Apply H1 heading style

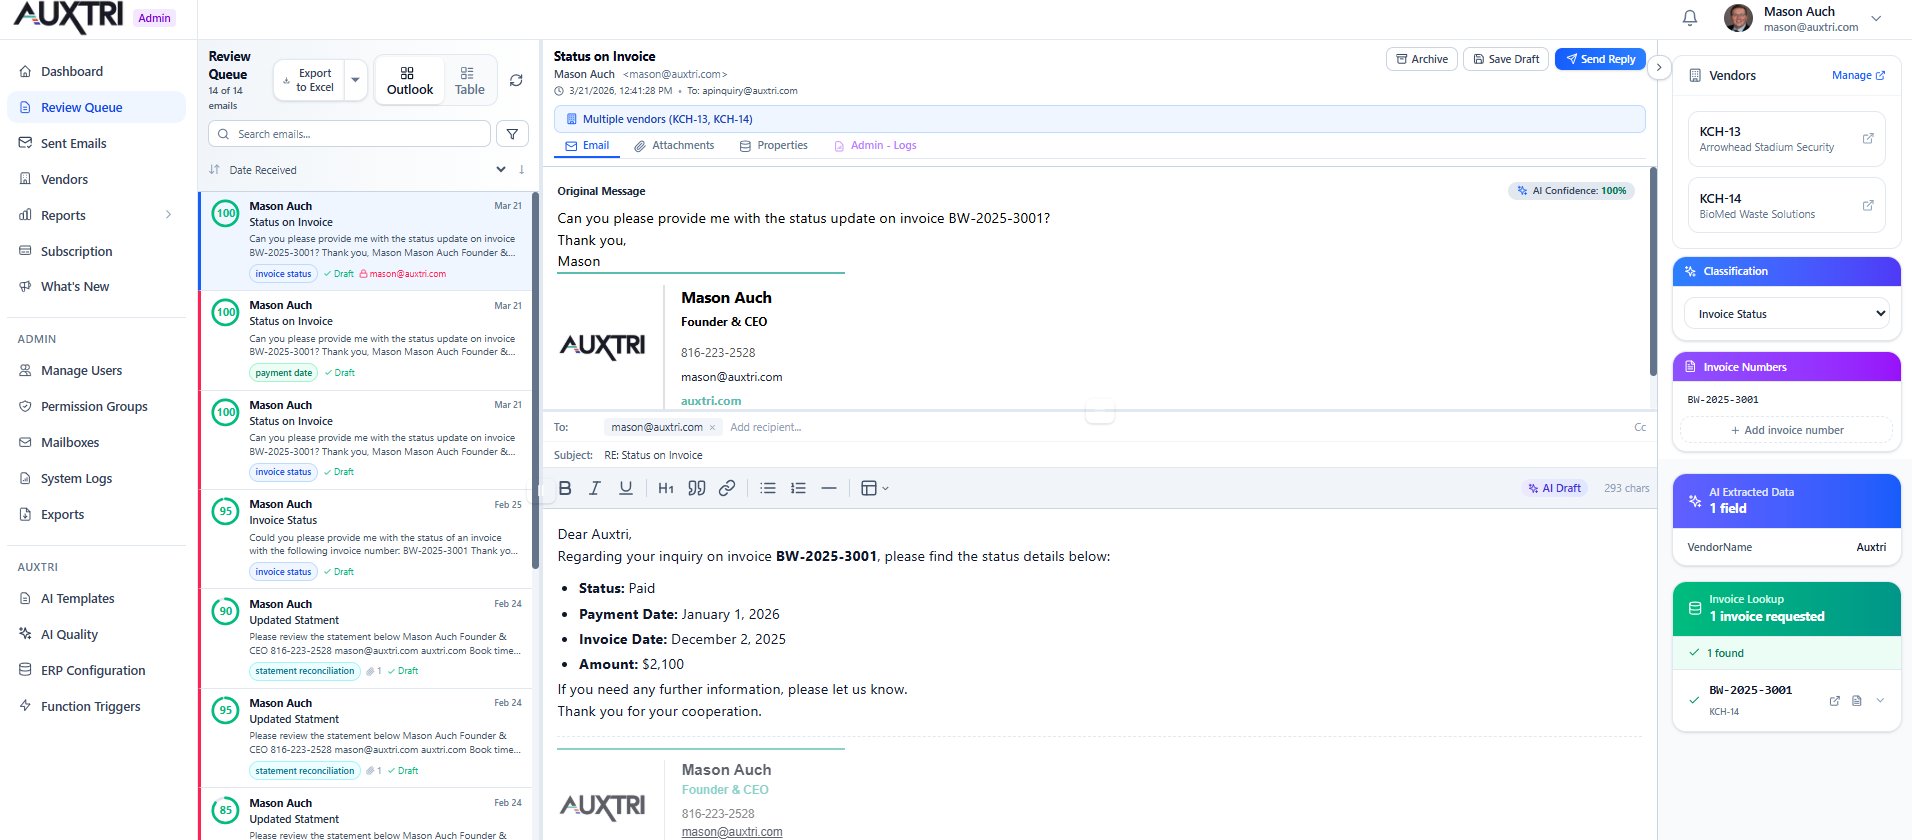tap(666, 488)
